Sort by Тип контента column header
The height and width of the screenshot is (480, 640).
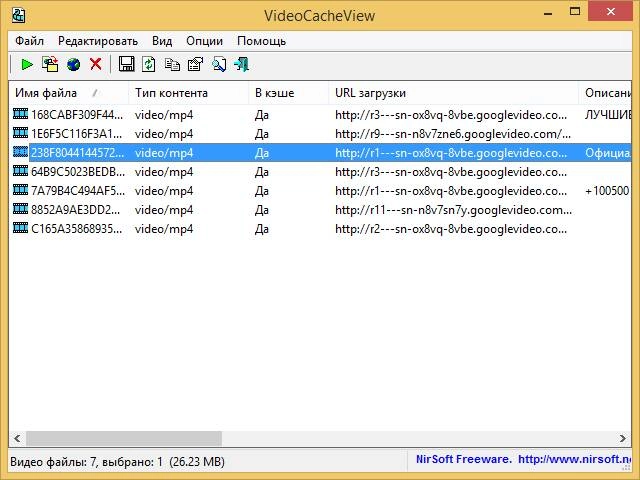coord(189,93)
